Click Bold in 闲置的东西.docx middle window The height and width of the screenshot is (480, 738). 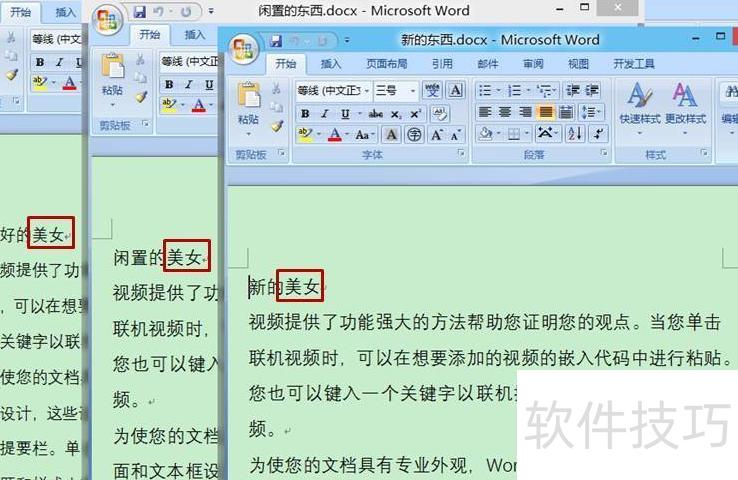pyautogui.click(x=169, y=85)
